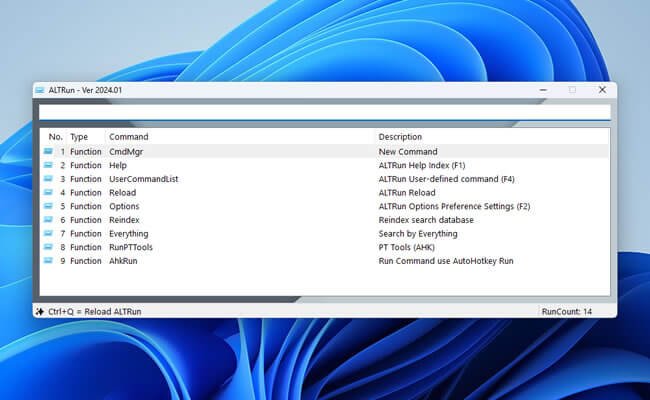Click the 'ALTRun Reload' description

tap(407, 193)
